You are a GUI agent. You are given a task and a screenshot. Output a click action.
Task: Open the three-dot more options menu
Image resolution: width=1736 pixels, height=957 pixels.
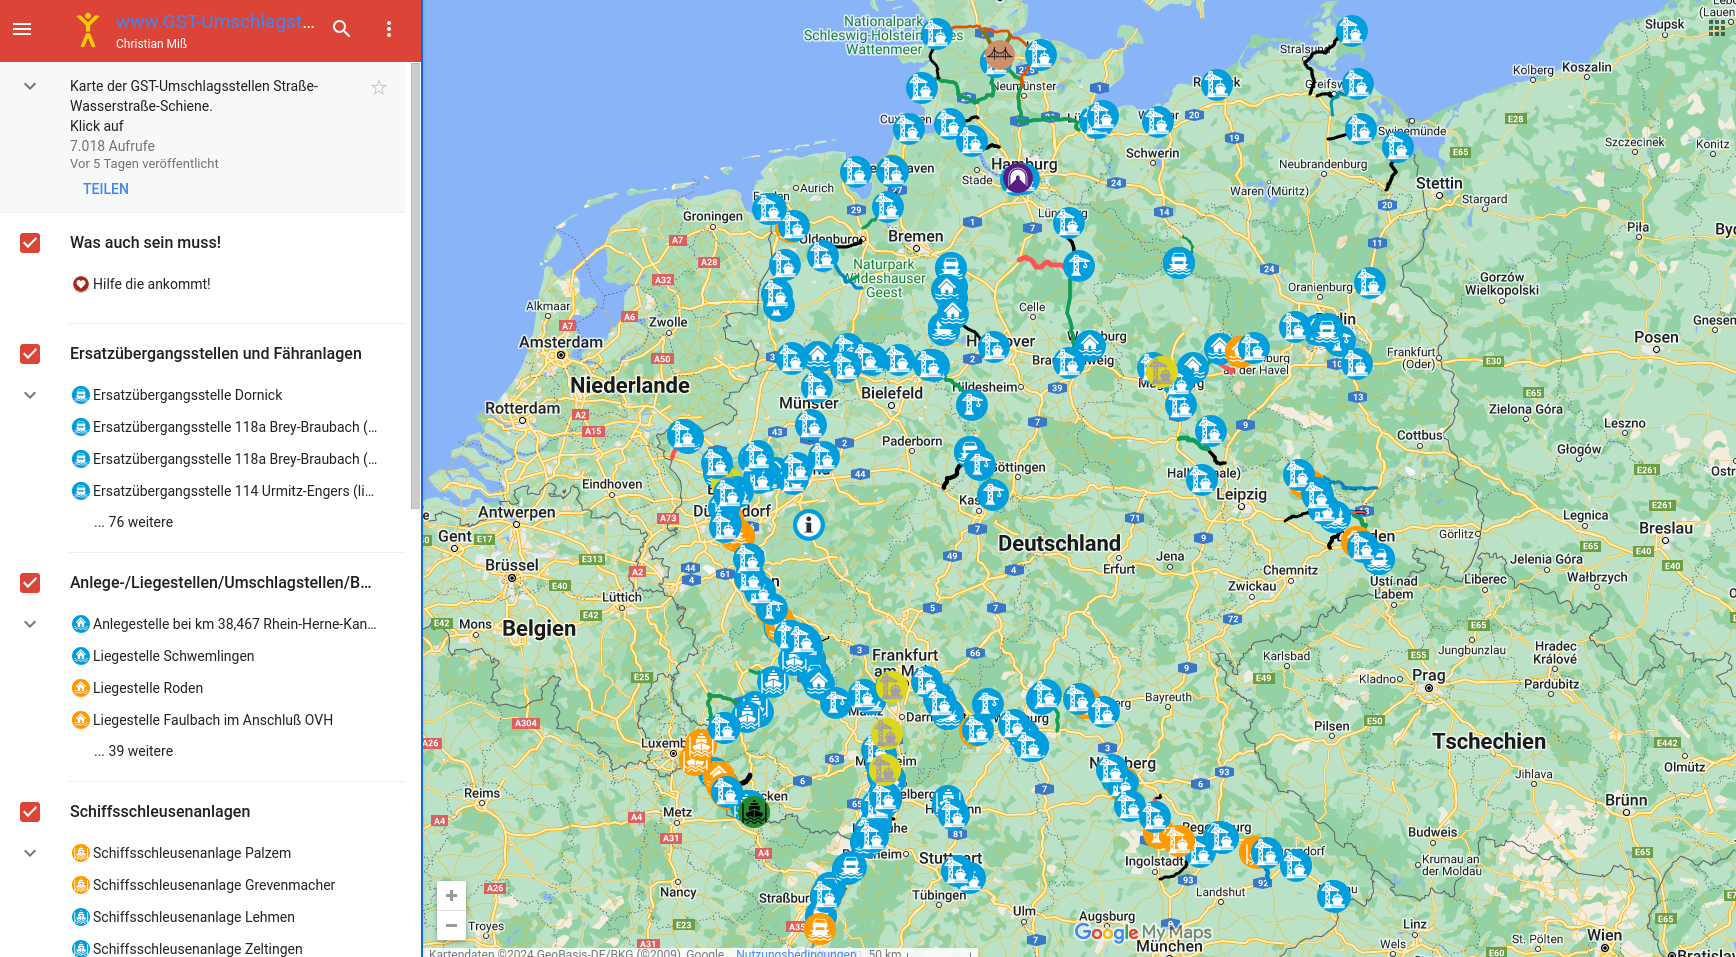(x=389, y=29)
